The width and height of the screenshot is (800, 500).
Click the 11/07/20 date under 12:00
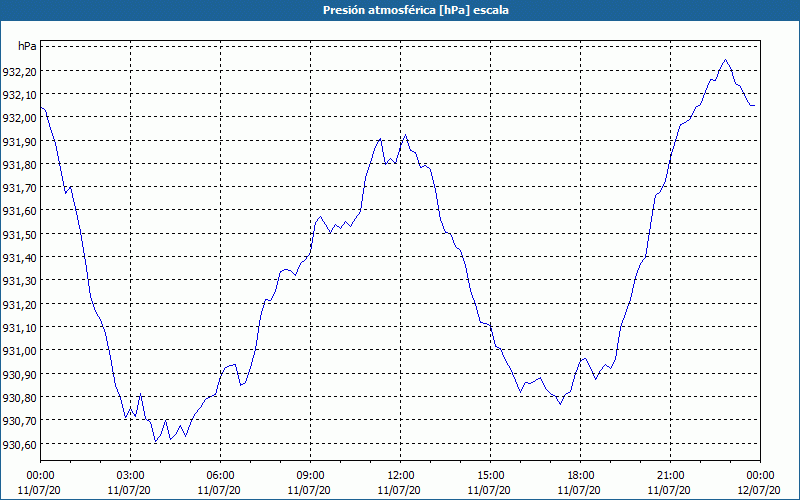pyautogui.click(x=399, y=490)
